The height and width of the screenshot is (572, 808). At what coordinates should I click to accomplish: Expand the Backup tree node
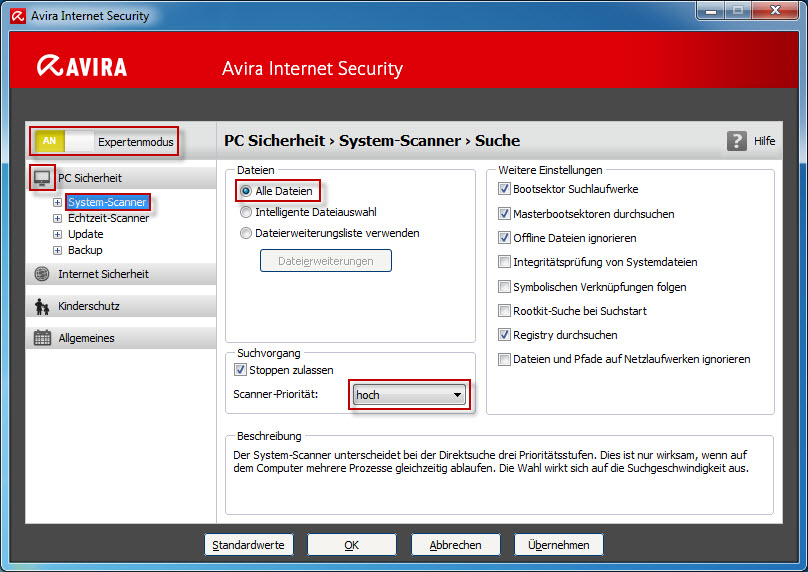point(57,250)
